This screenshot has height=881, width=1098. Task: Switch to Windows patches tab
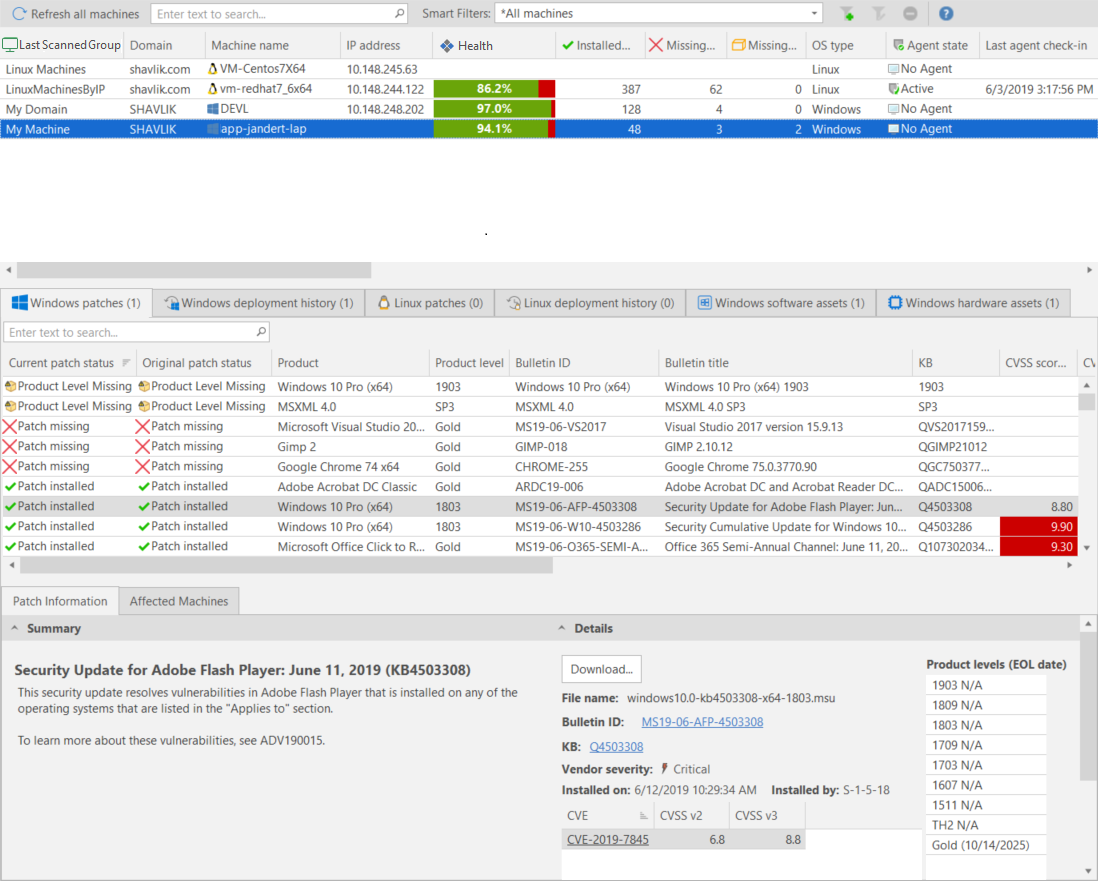click(x=76, y=303)
